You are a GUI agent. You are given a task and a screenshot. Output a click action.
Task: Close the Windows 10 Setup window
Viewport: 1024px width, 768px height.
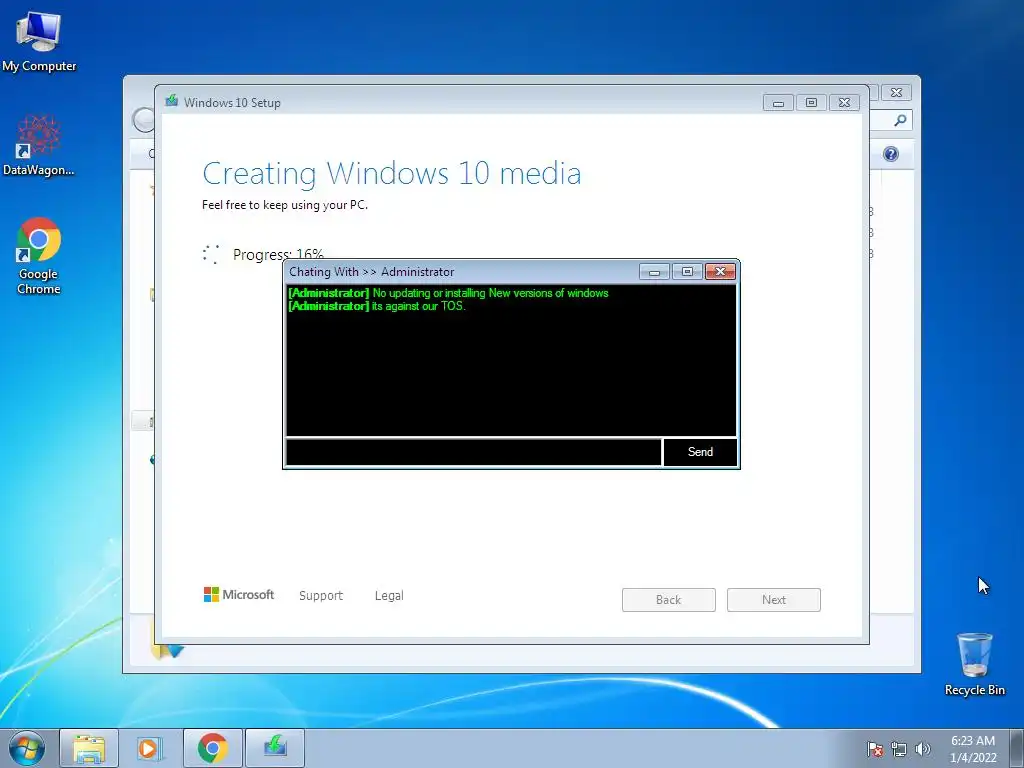[x=844, y=103]
